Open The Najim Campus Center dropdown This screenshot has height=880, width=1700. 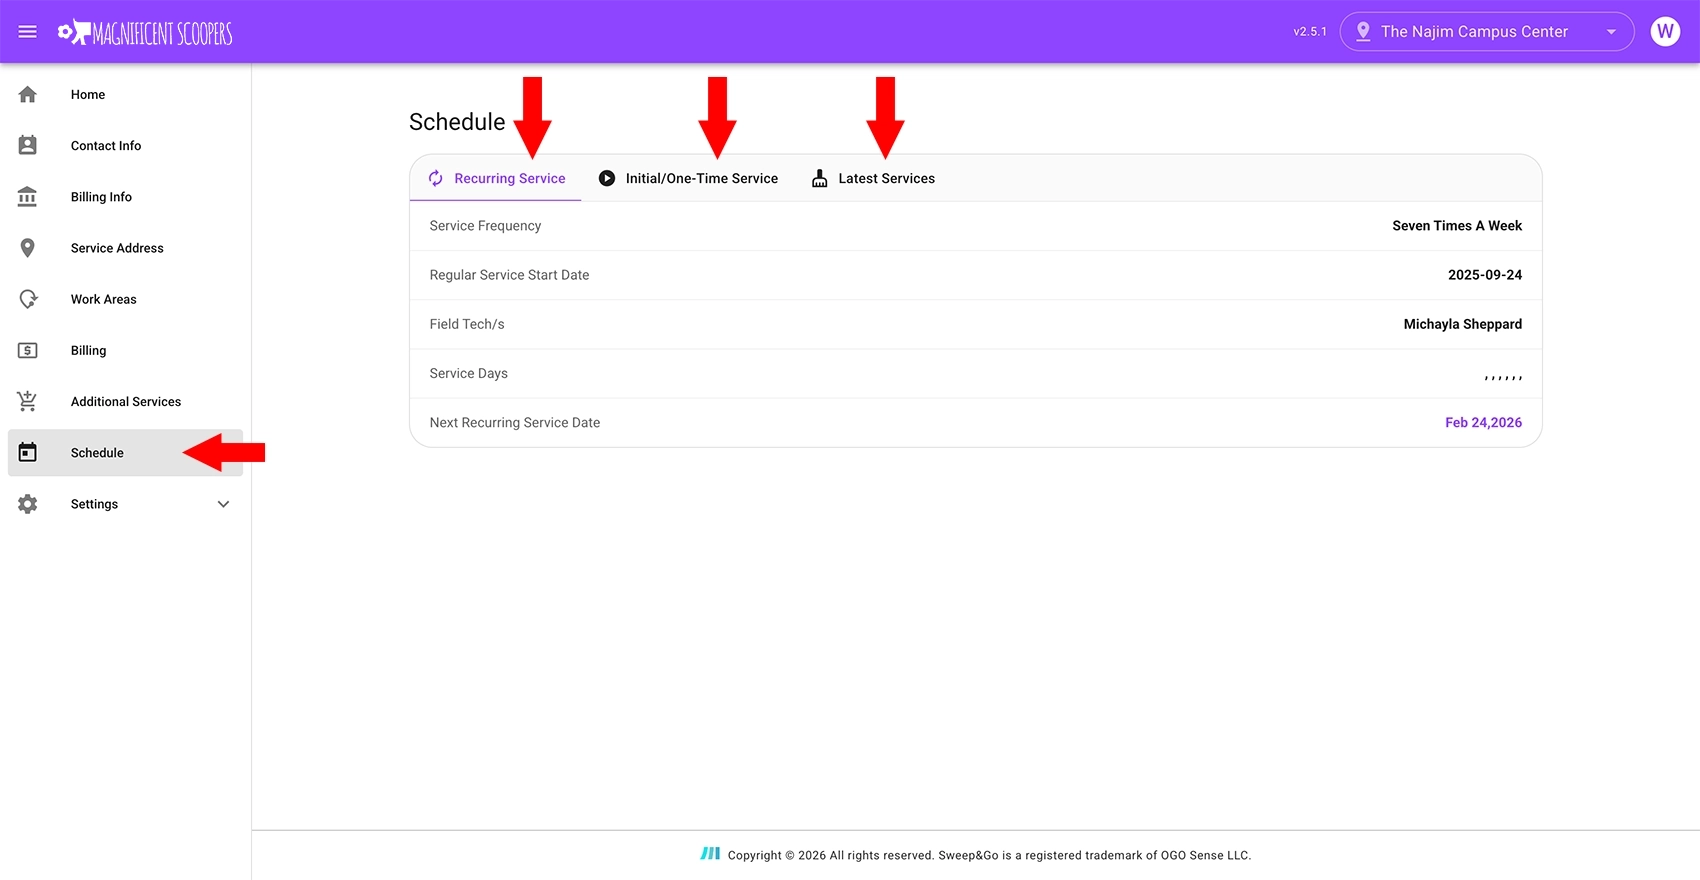pyautogui.click(x=1473, y=32)
